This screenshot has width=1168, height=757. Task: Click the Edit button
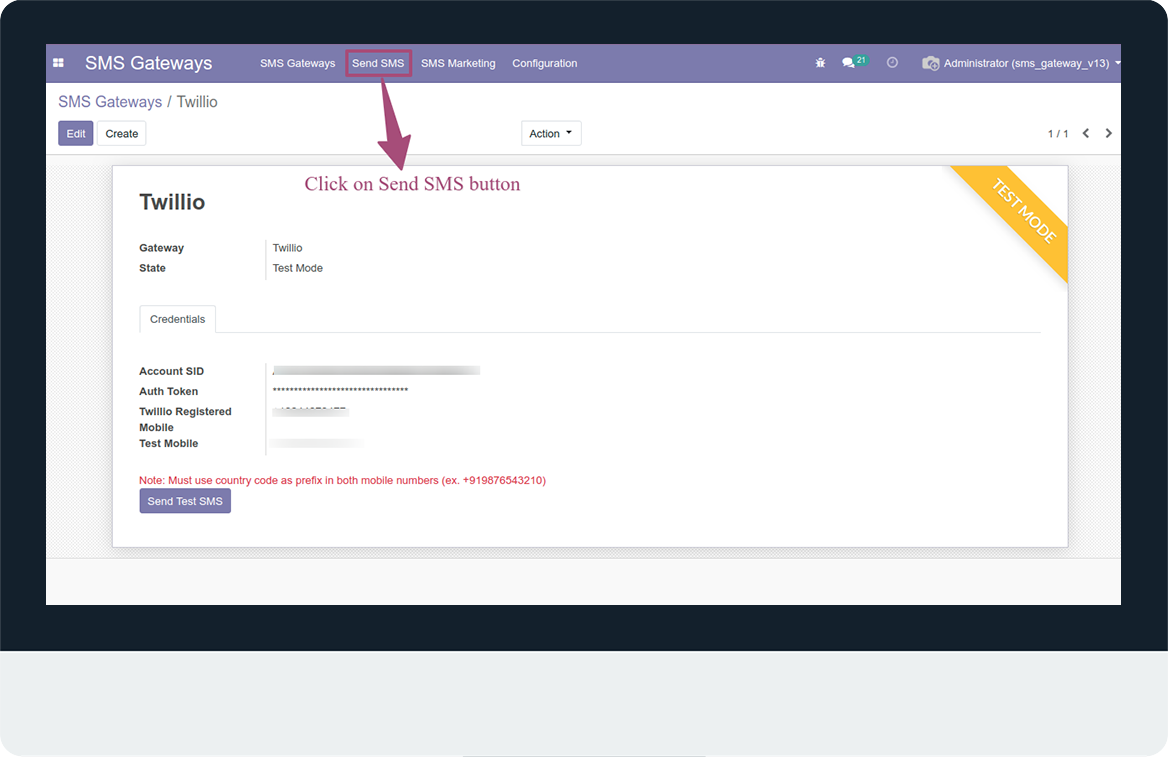click(x=76, y=133)
